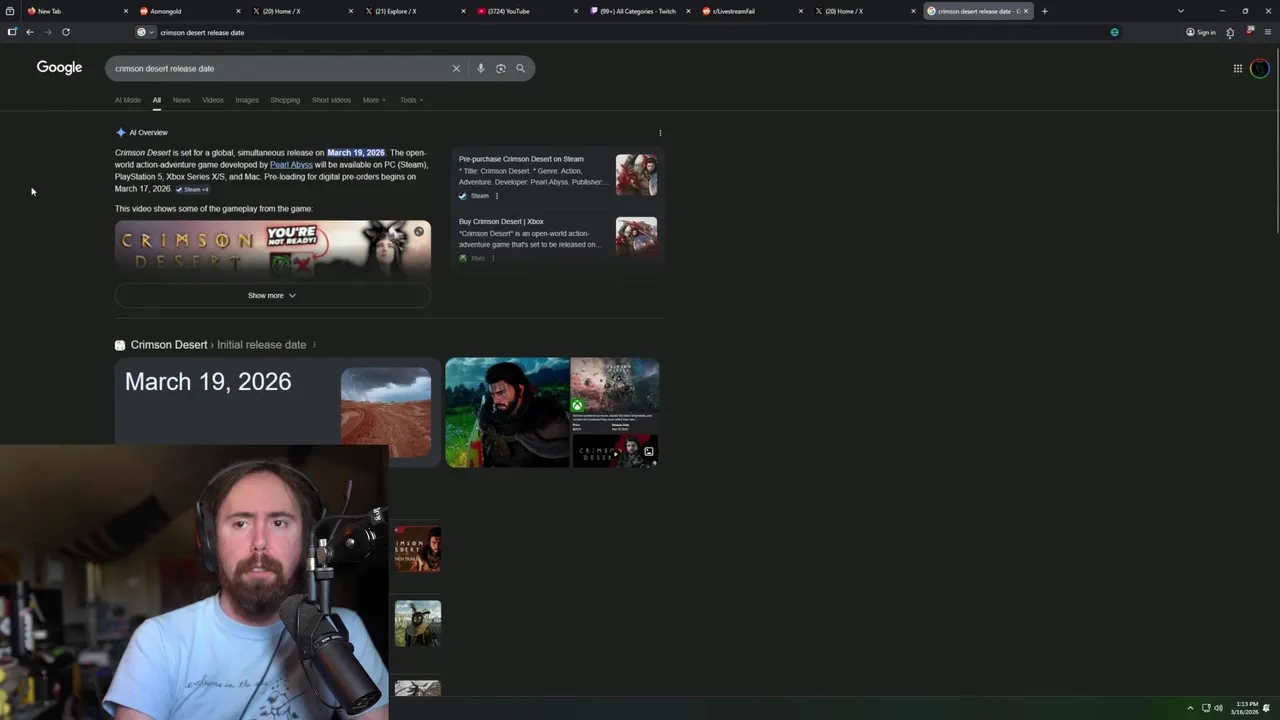The width and height of the screenshot is (1280, 720).
Task: Open more options for Xbox source
Action: click(x=493, y=258)
